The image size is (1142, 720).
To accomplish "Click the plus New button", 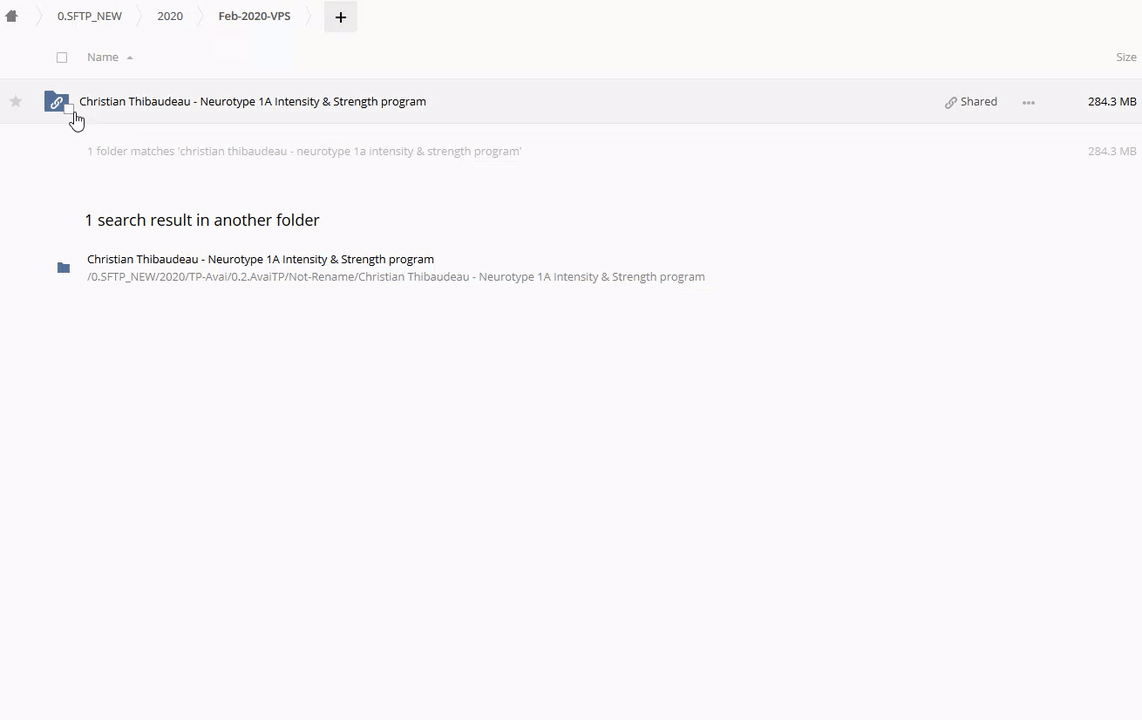I will (340, 17).
